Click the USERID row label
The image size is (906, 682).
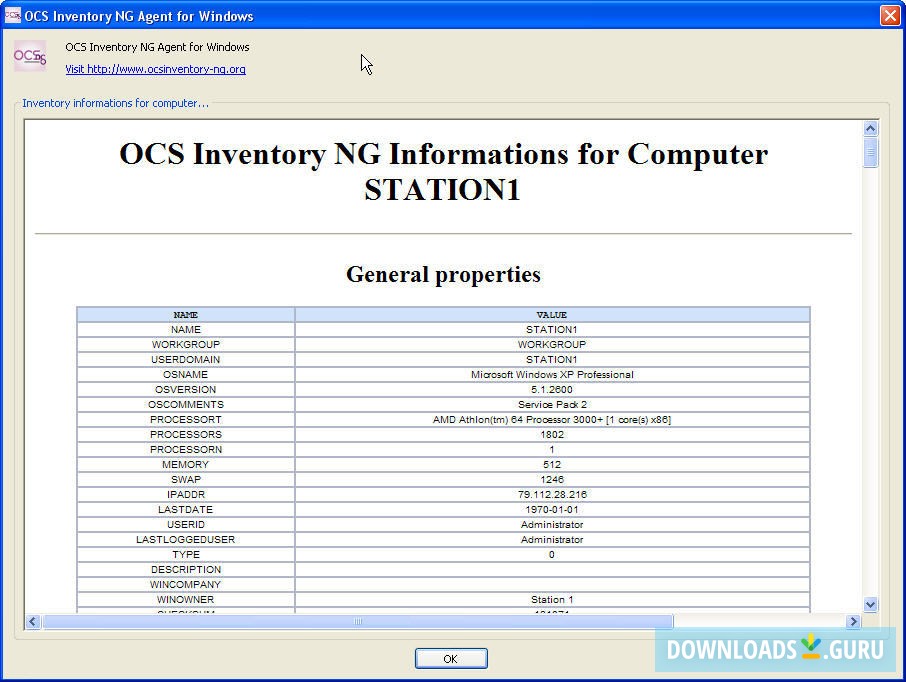185,525
